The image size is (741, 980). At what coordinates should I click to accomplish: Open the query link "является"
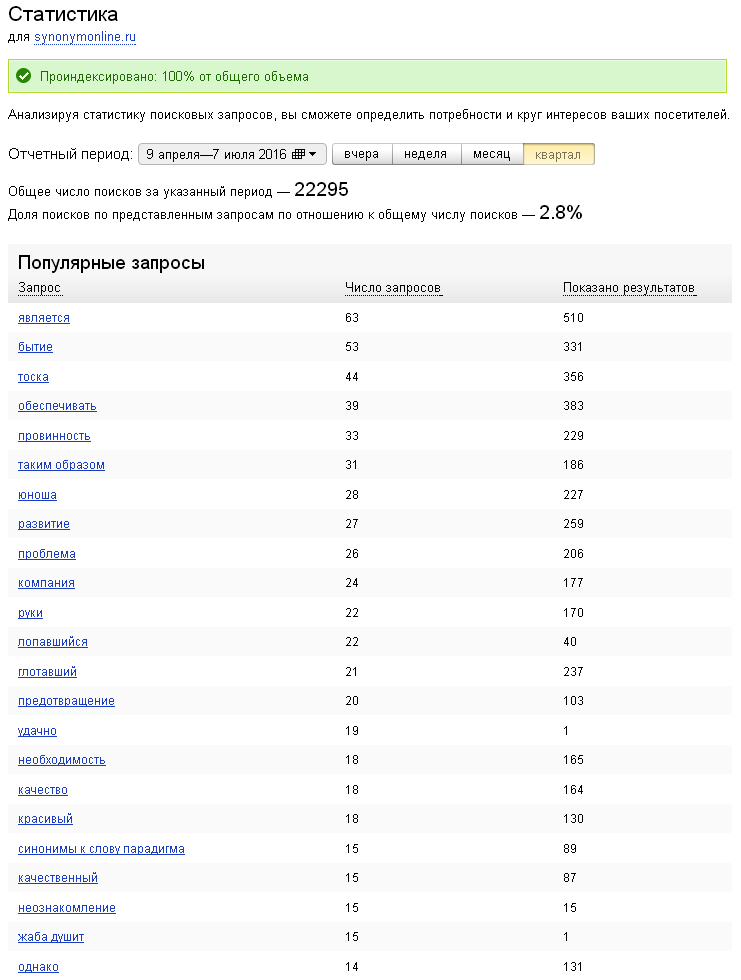[44, 318]
